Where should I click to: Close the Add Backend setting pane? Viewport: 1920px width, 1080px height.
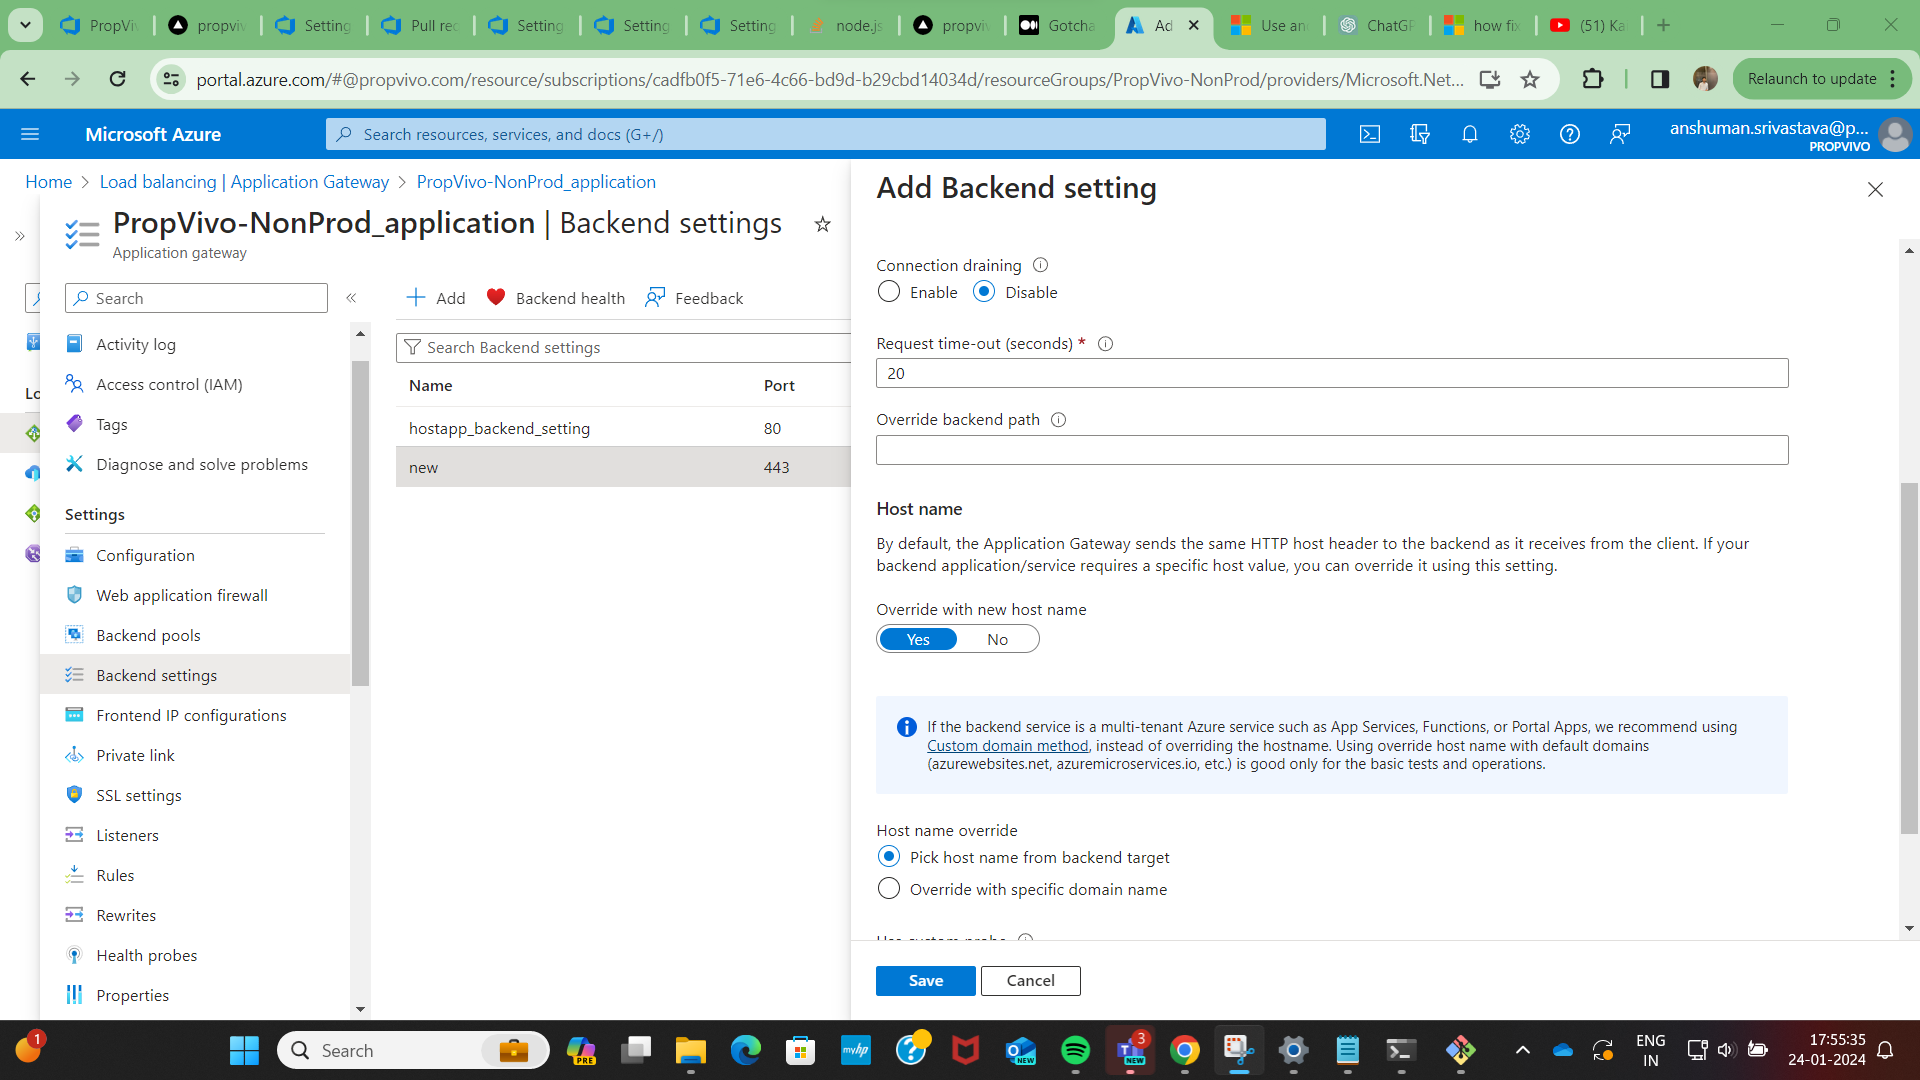(1875, 189)
